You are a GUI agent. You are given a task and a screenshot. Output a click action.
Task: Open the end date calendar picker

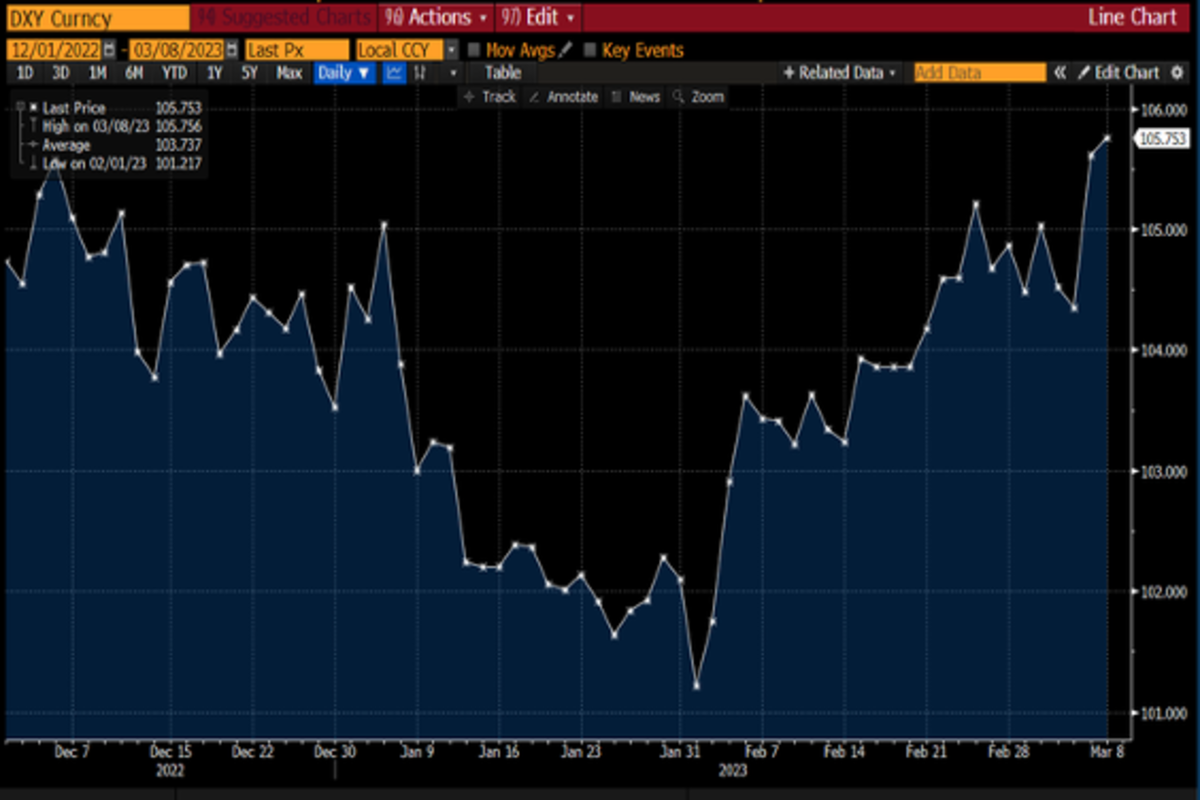coord(232,50)
